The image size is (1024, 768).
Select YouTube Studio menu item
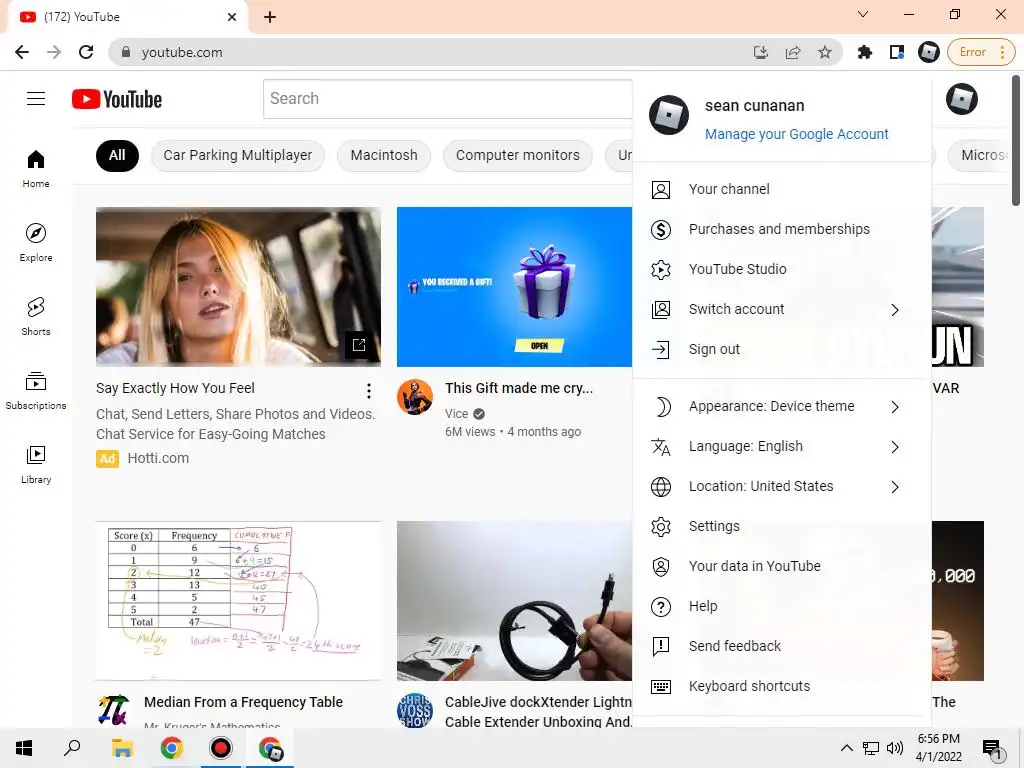[782, 269]
